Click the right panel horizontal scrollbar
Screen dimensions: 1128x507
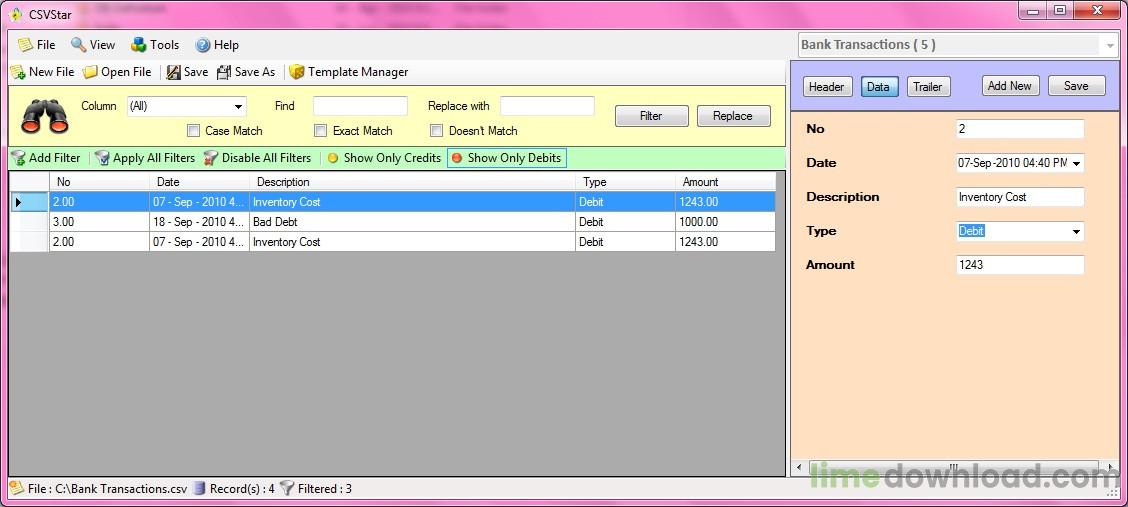coord(954,467)
